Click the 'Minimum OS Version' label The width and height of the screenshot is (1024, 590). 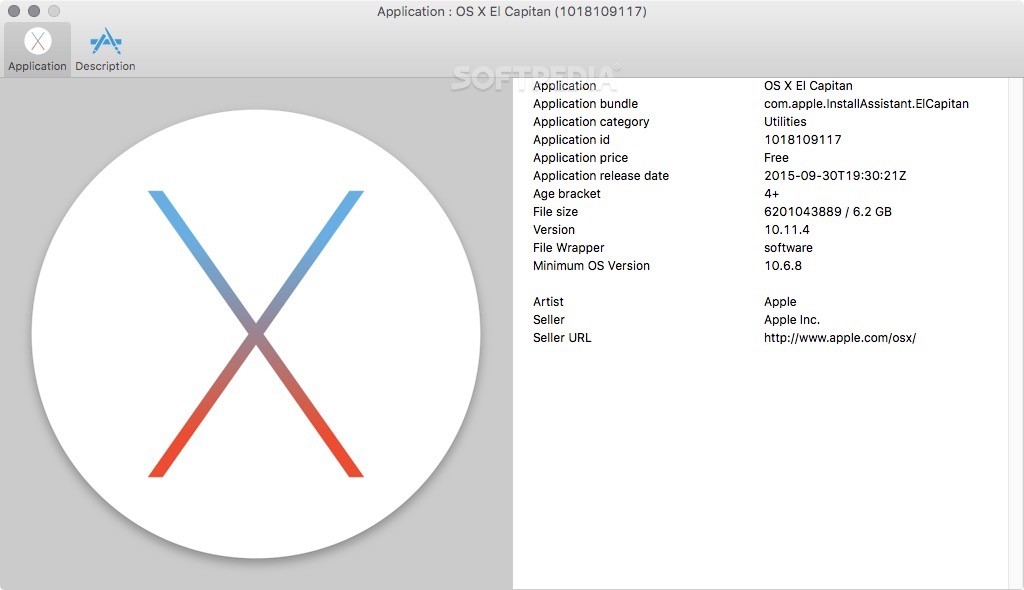click(591, 266)
